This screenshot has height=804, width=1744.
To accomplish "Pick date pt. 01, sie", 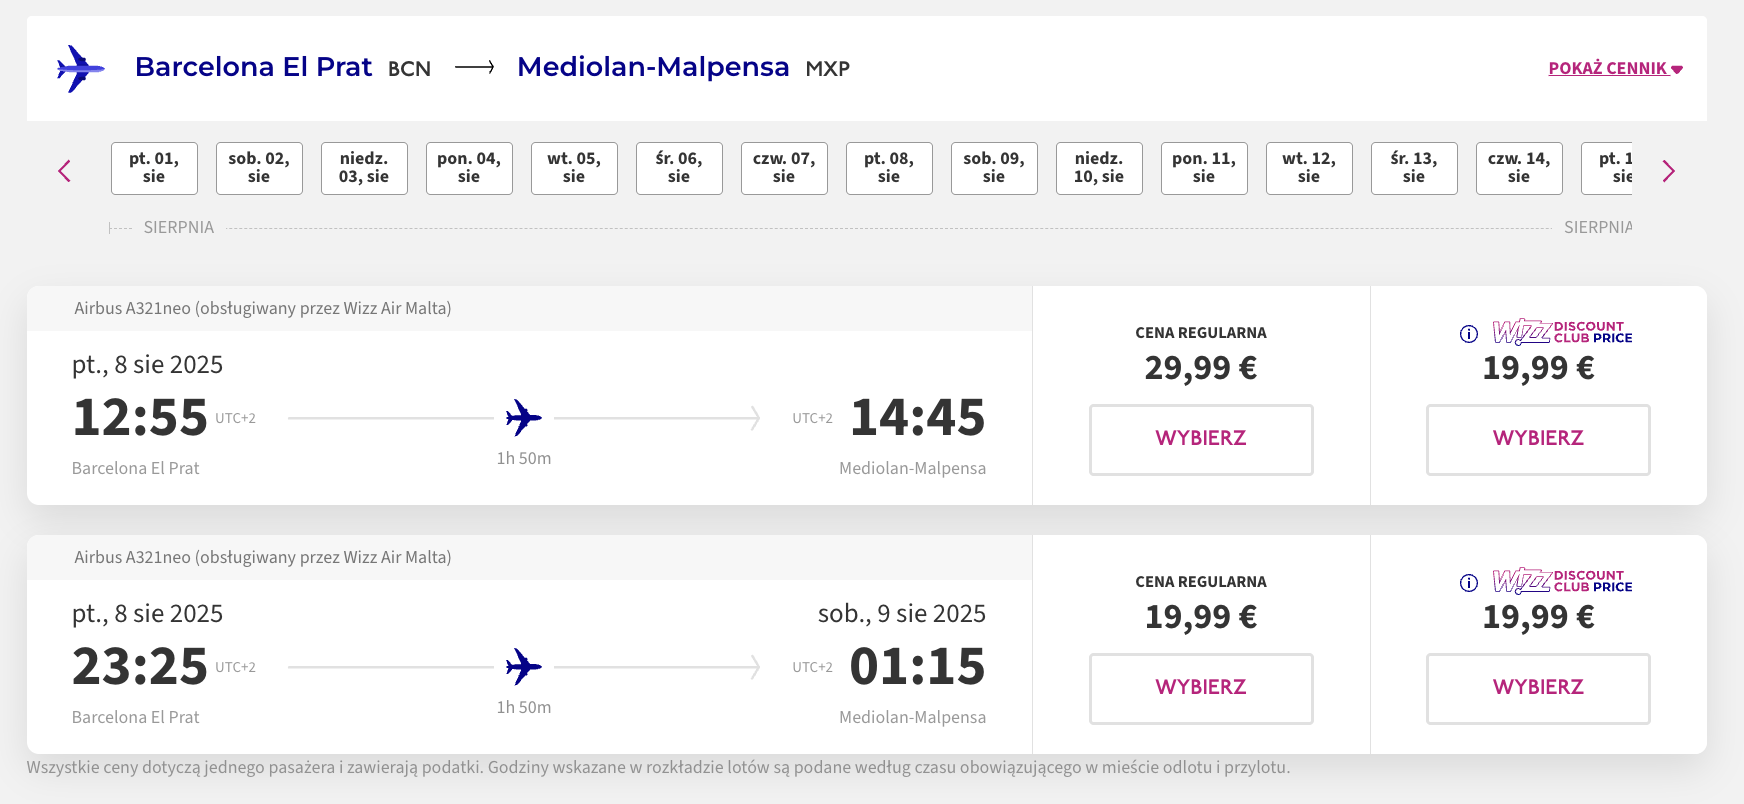I will pyautogui.click(x=154, y=168).
